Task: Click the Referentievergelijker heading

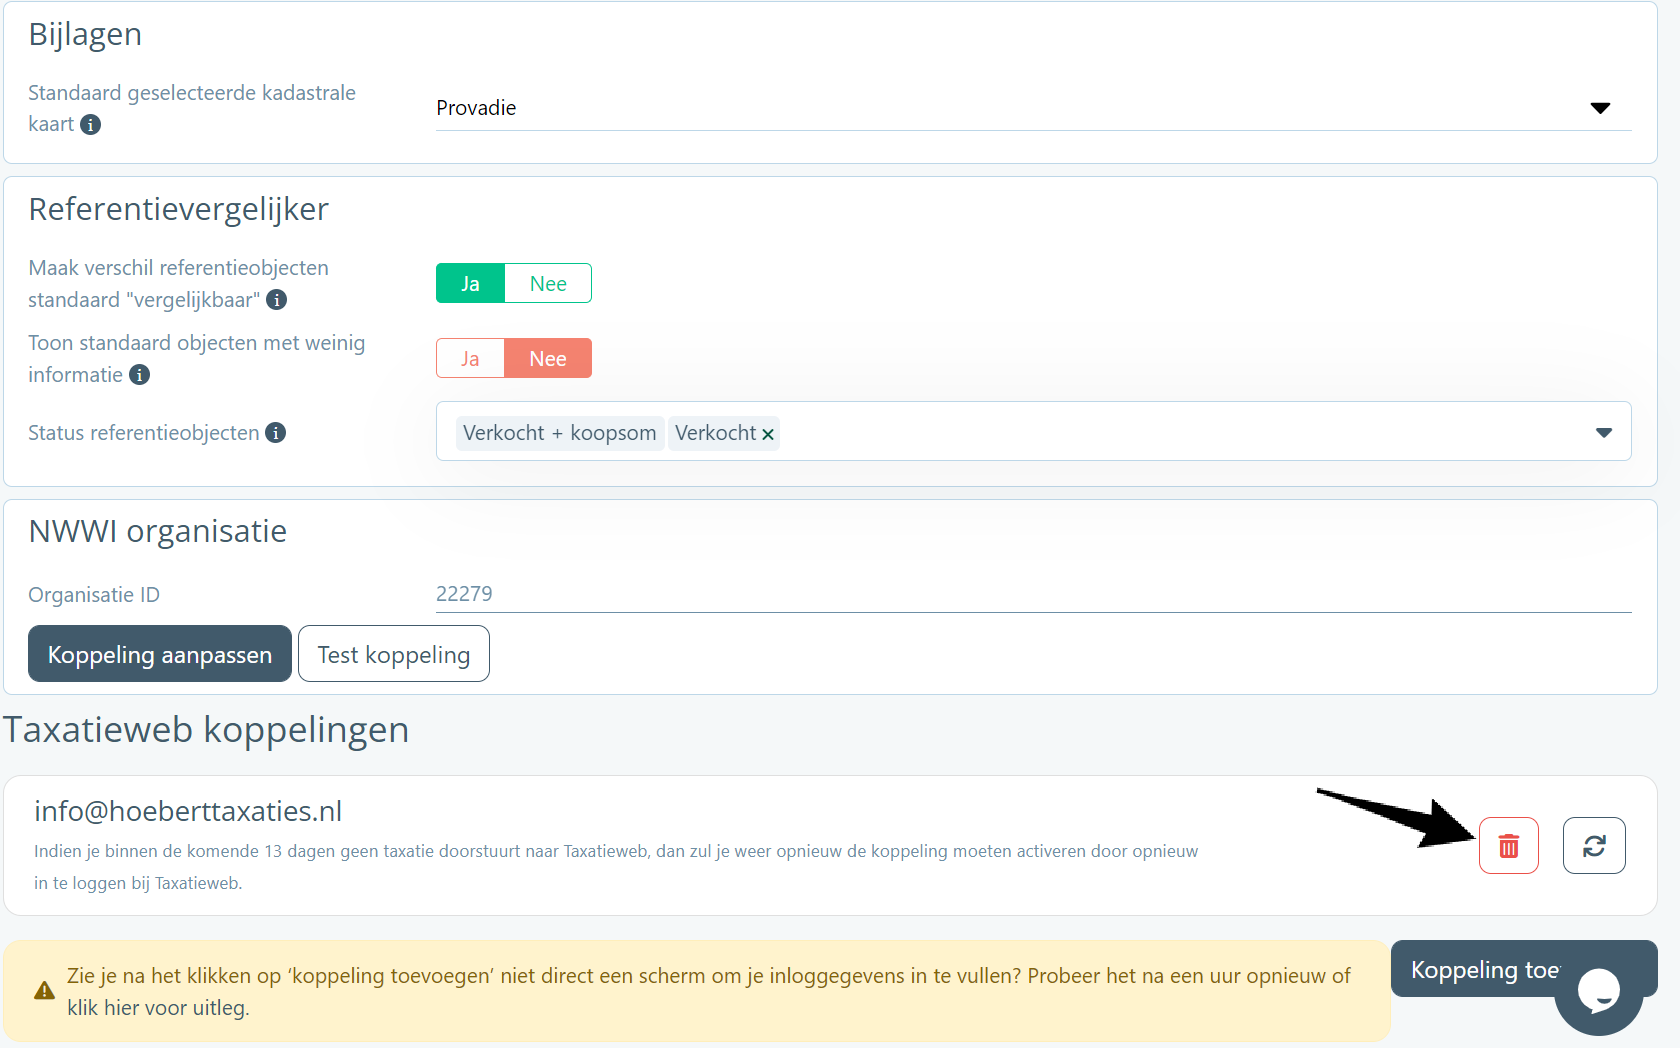Action: (x=178, y=209)
